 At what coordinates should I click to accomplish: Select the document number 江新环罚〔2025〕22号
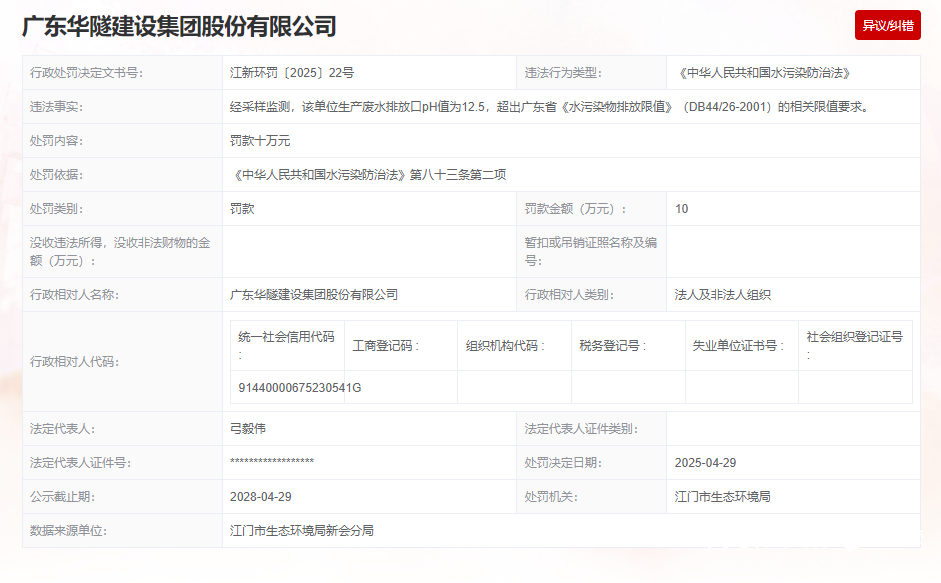tap(292, 73)
